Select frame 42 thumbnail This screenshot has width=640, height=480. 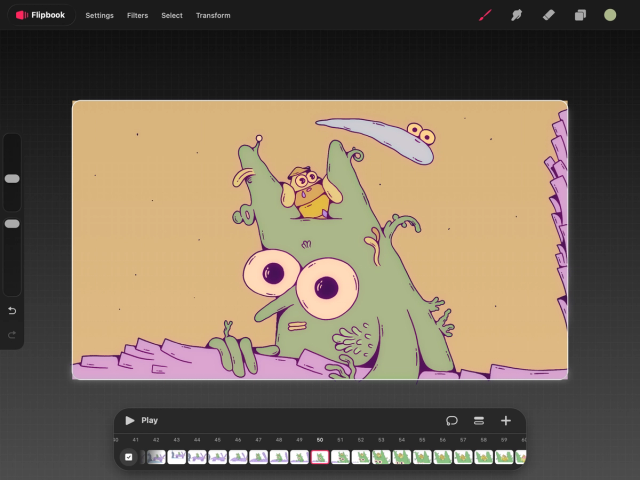point(156,457)
